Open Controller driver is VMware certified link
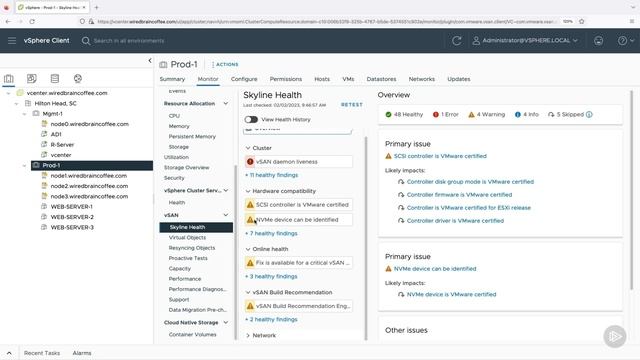The image size is (640, 360). 455,221
